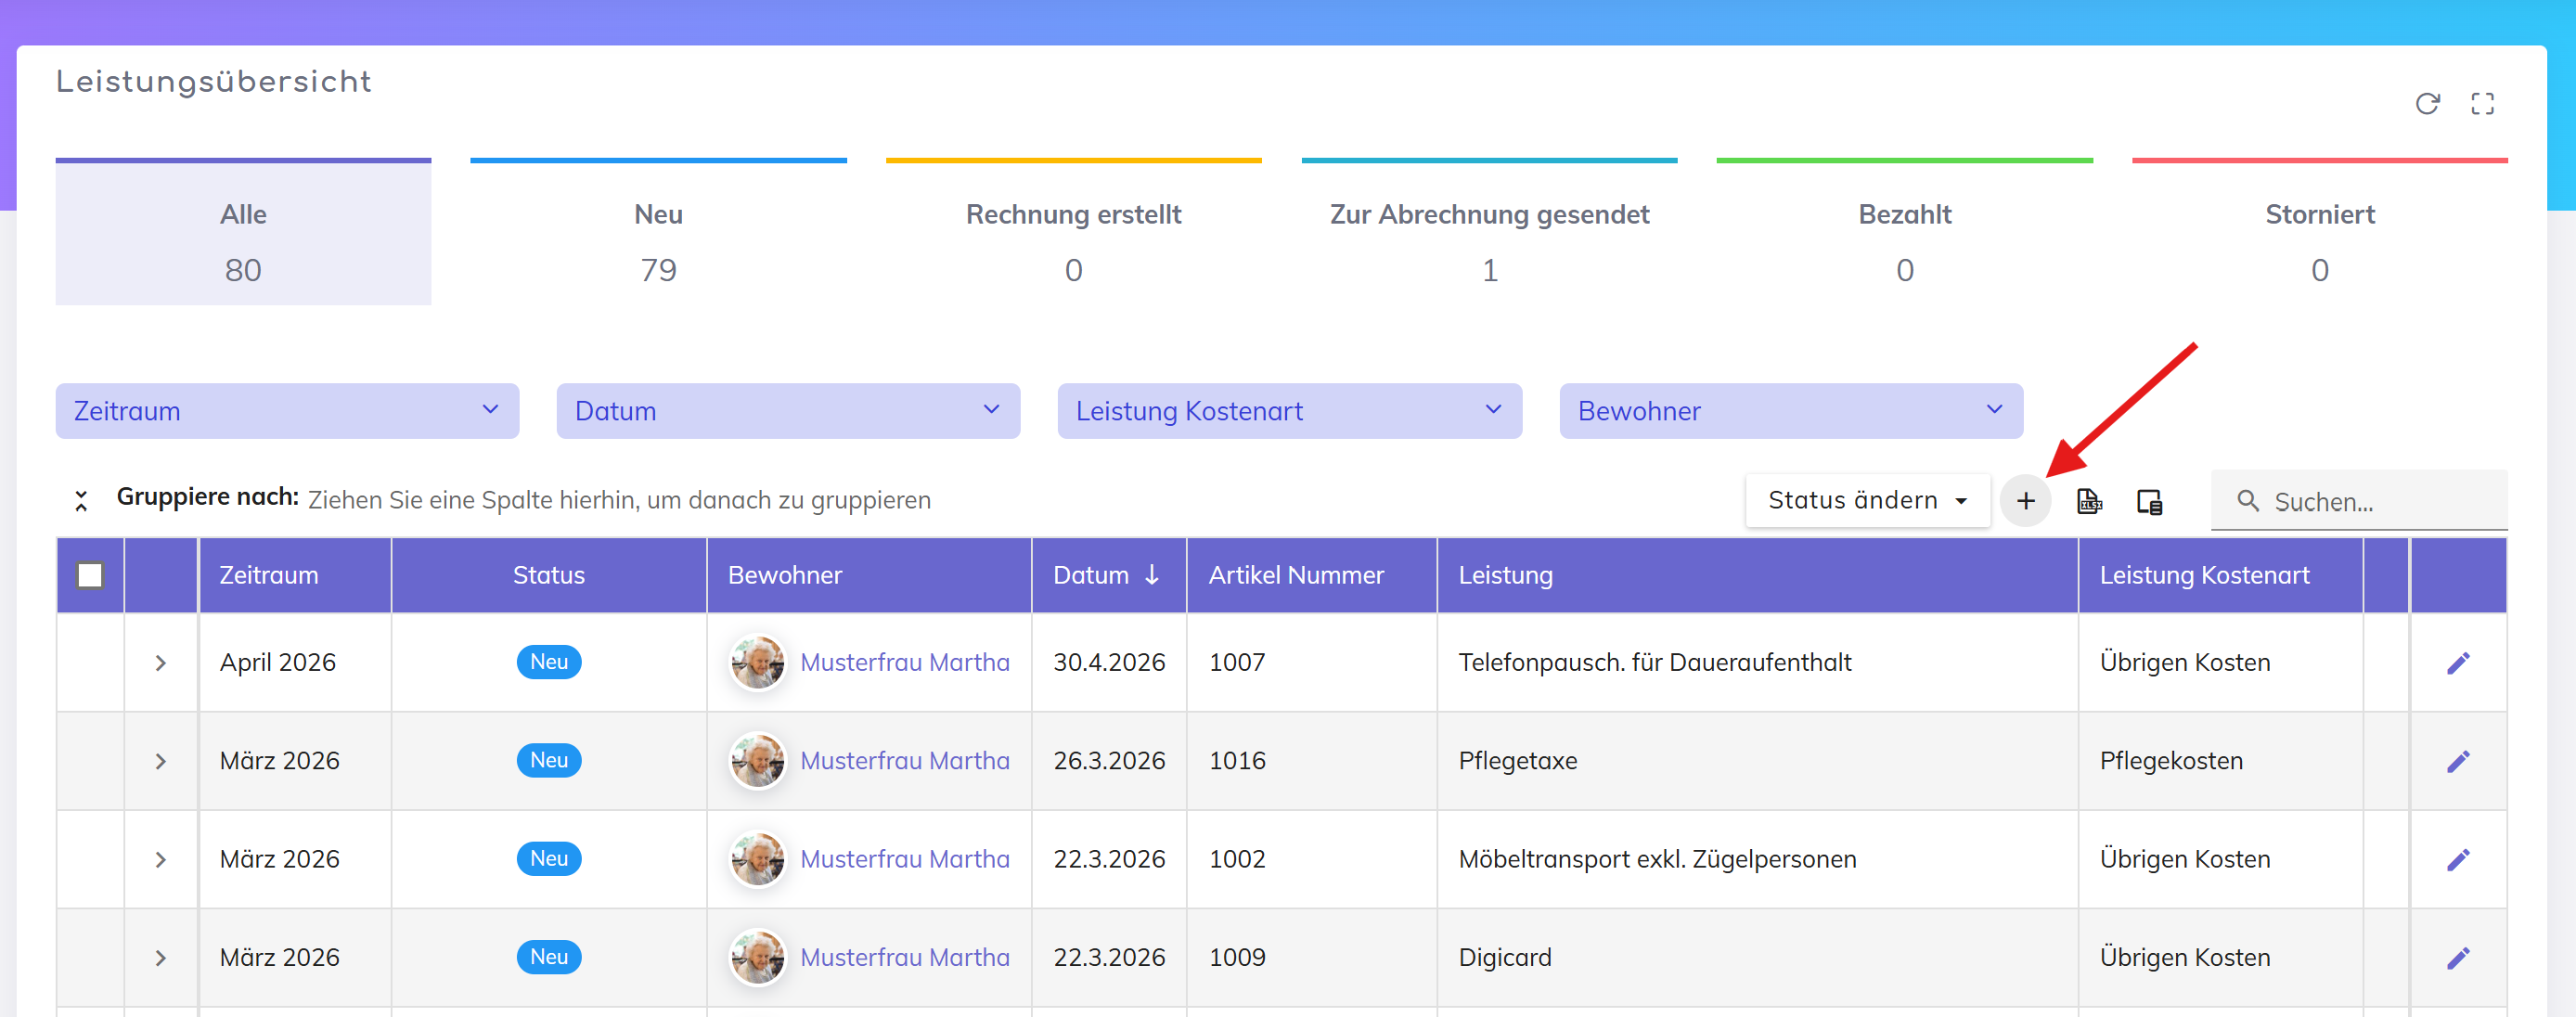Viewport: 2576px width, 1017px height.
Task: Refresh the Leistungsübersicht panel
Action: [2427, 104]
